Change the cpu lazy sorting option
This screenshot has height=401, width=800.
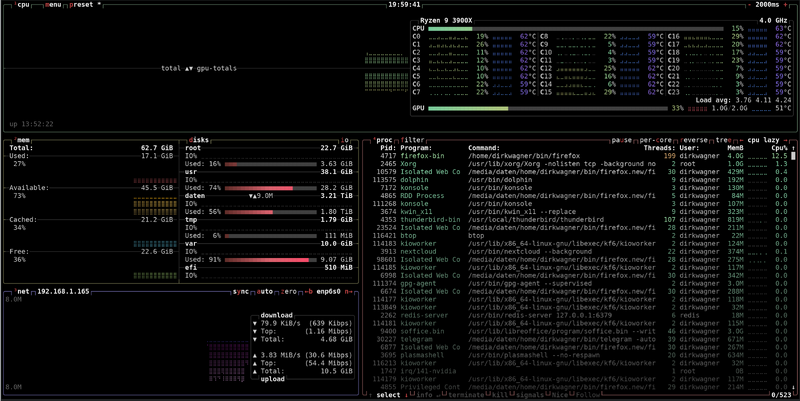pos(763,140)
